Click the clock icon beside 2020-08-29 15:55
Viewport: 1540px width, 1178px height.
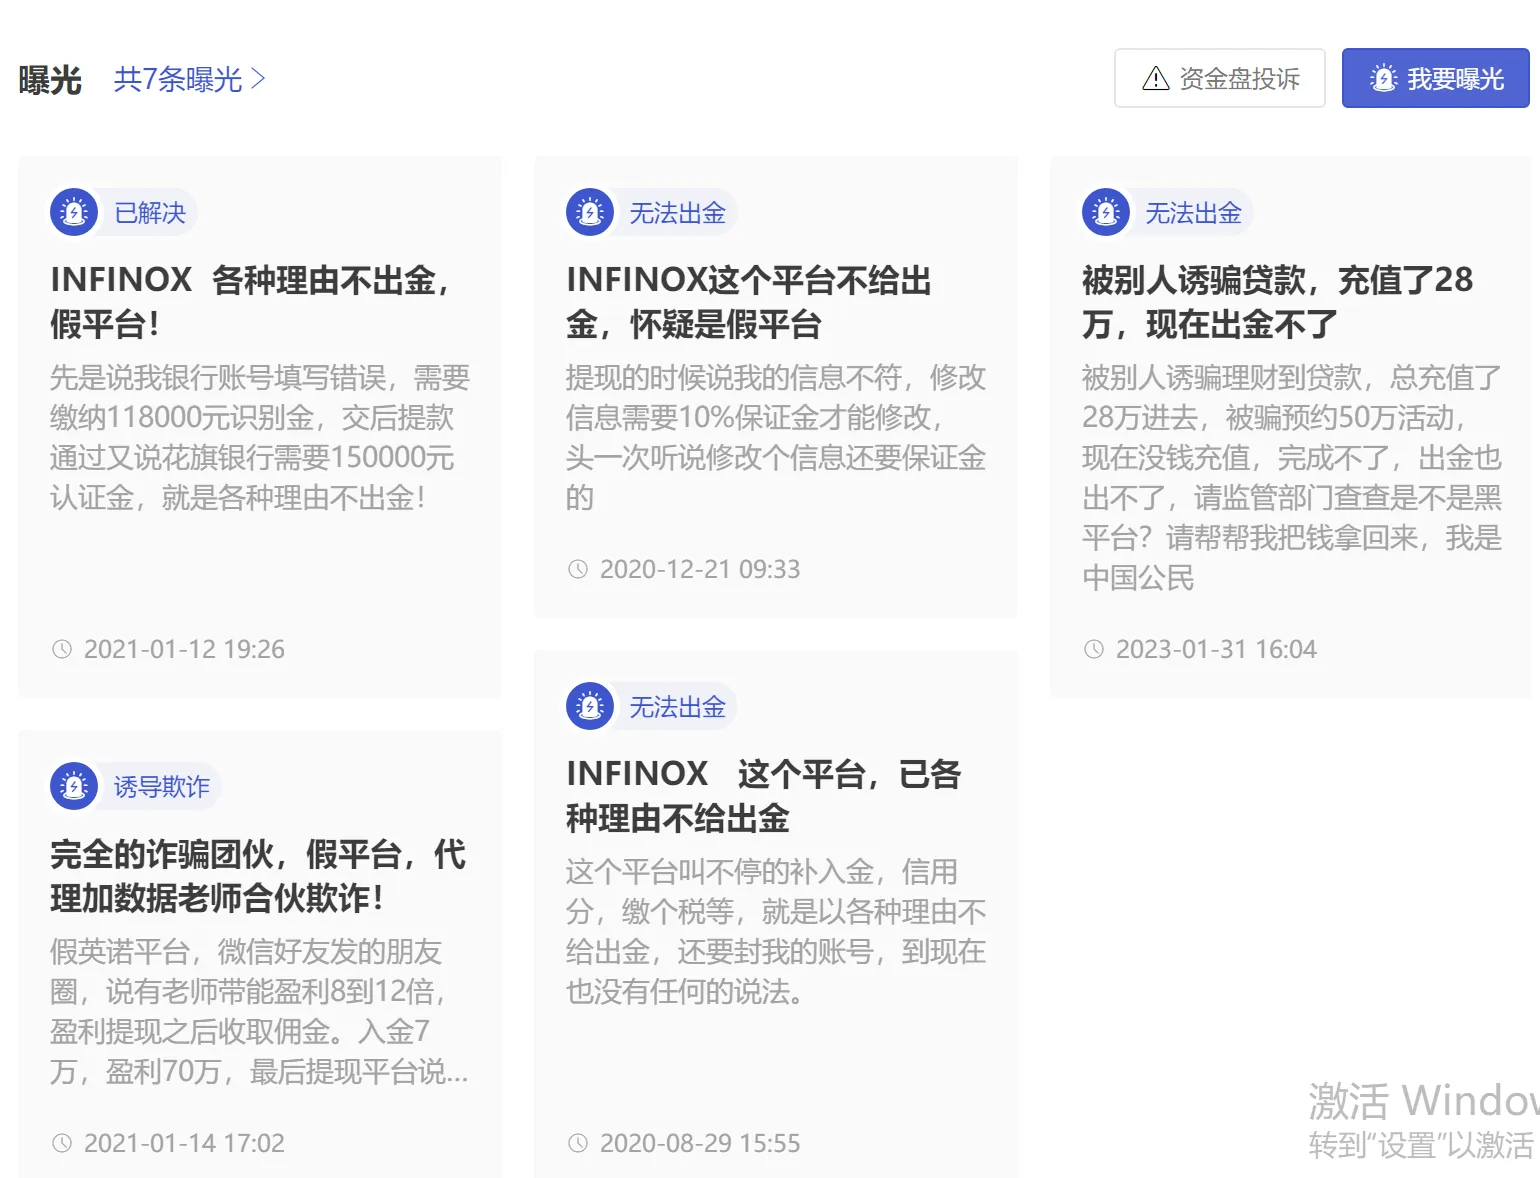click(x=578, y=1143)
